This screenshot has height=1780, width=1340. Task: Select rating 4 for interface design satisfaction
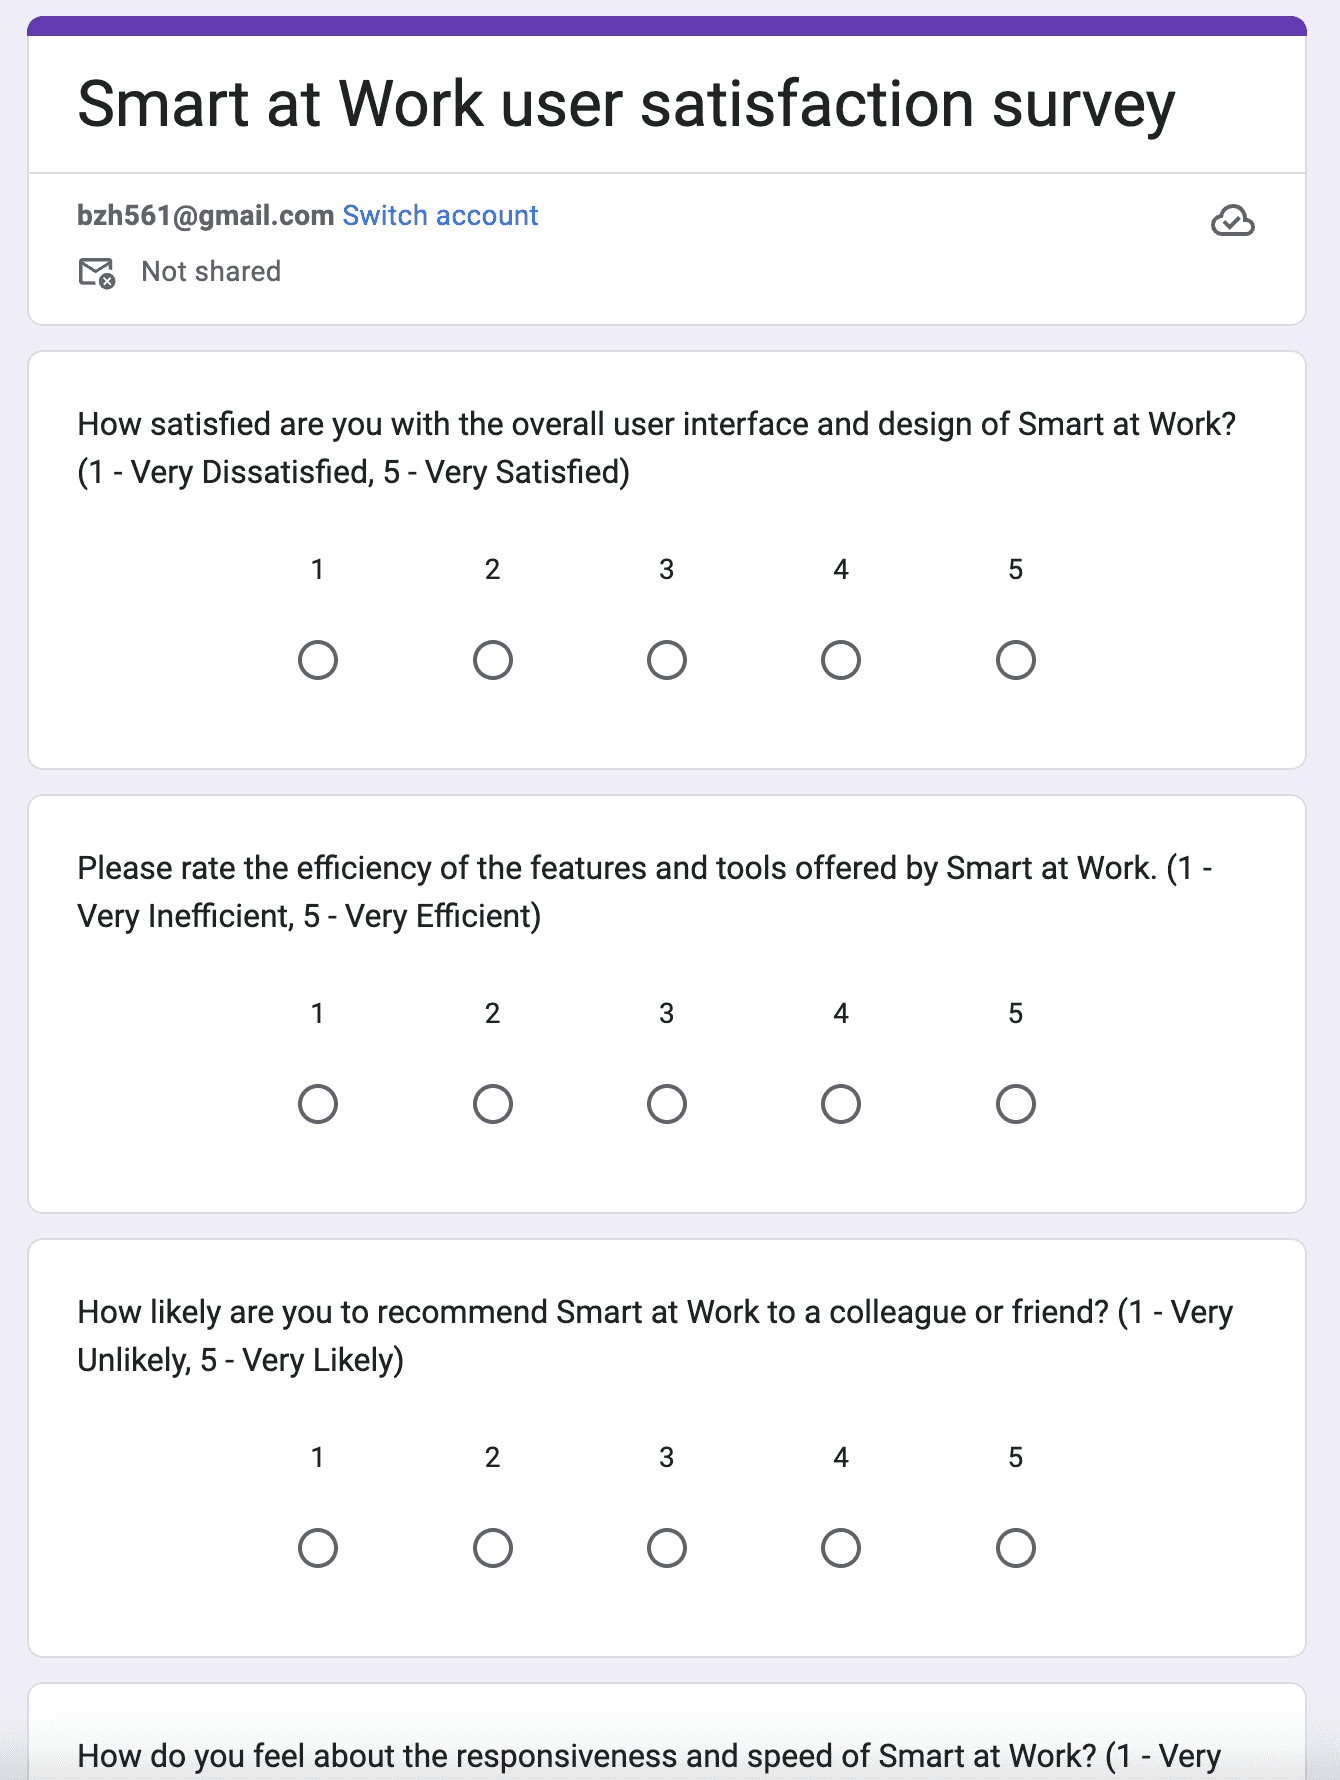point(841,660)
